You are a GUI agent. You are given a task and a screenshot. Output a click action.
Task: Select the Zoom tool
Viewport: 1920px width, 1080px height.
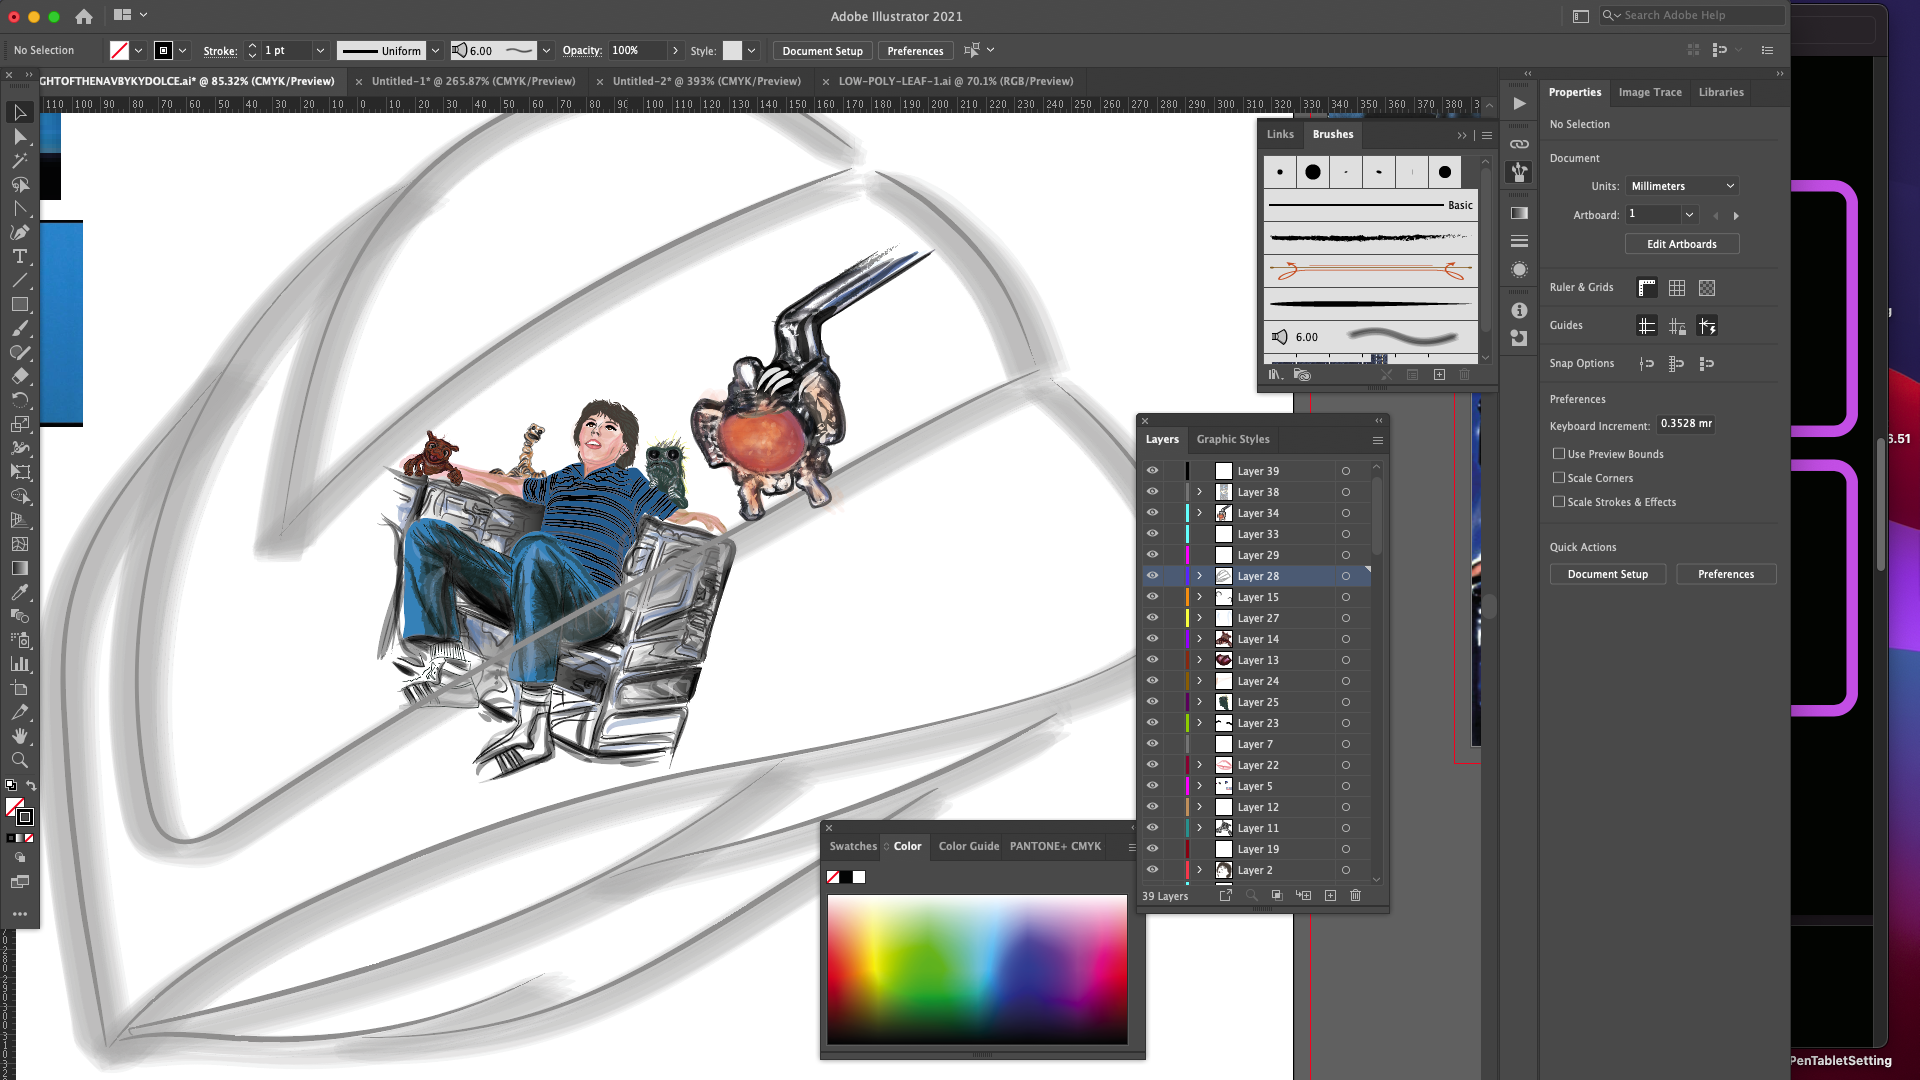(19, 760)
